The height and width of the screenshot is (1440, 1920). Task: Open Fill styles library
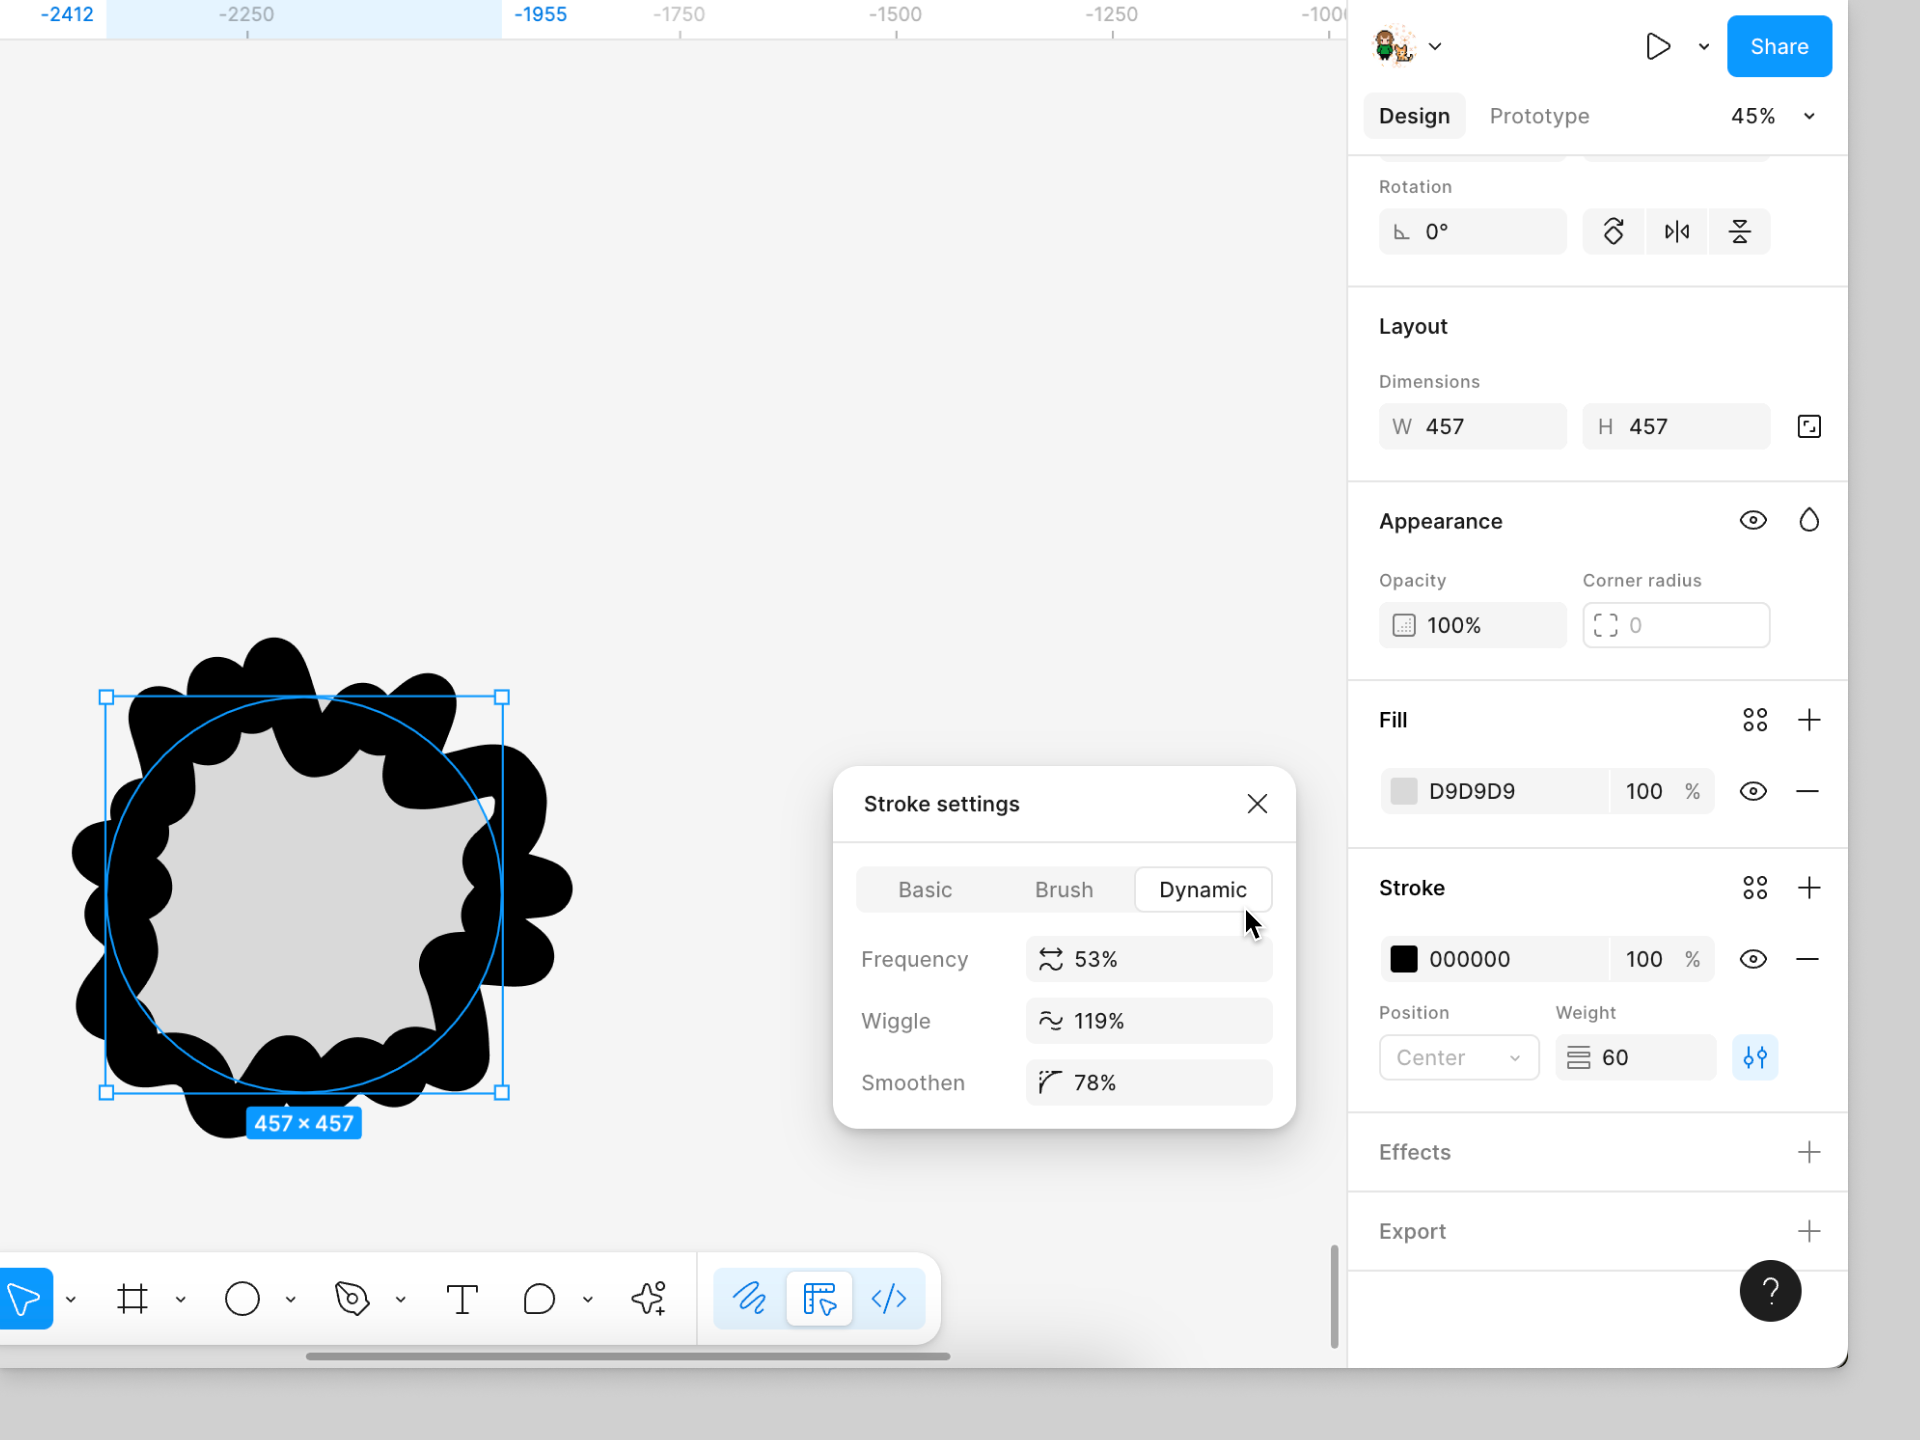tap(1755, 720)
